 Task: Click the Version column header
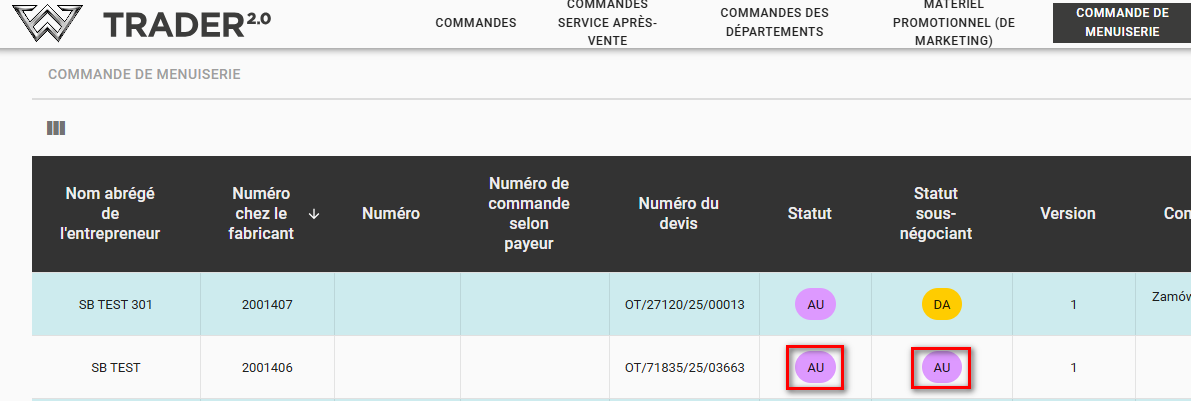click(x=1067, y=214)
